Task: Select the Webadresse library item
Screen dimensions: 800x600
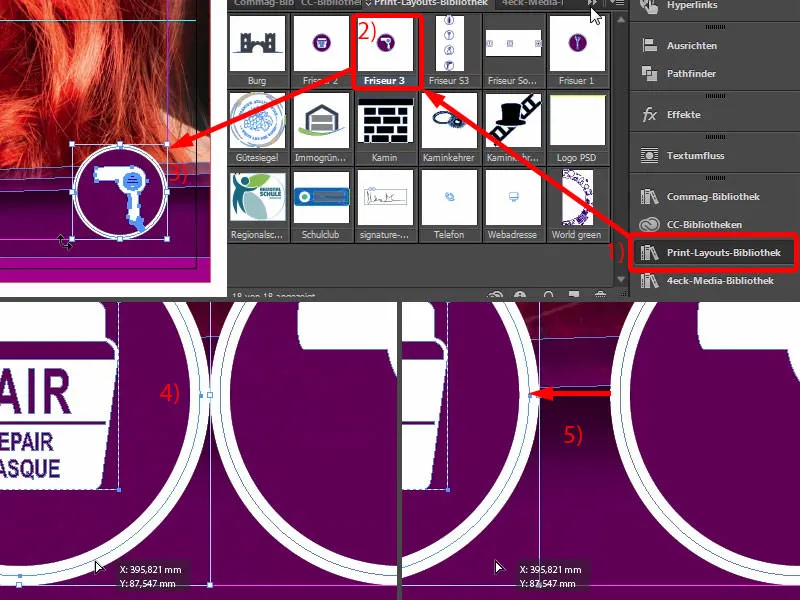Action: 513,205
